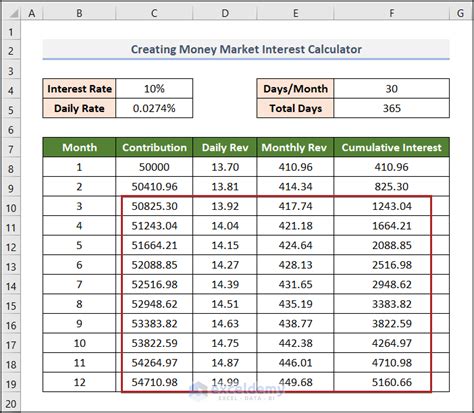Select the daily rev cell 14.15
This screenshot has width=474, height=413.
tap(225, 245)
